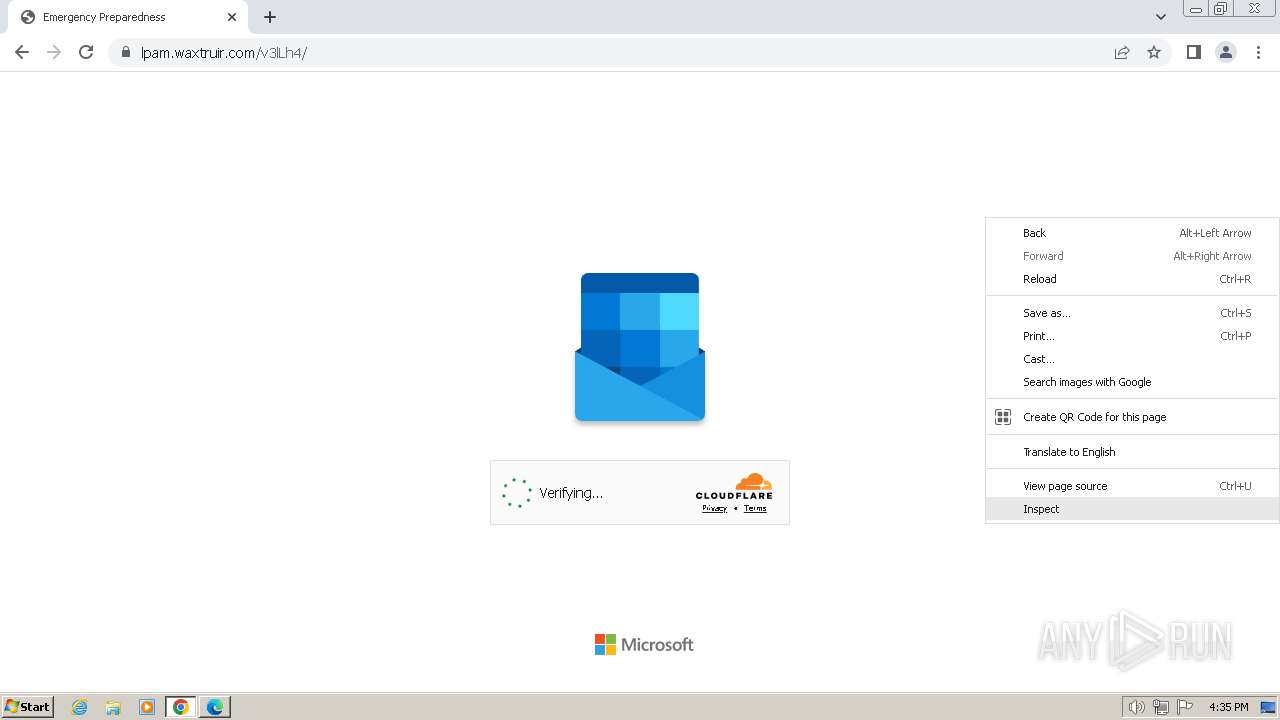Choose Create QR Code for this page

pos(1132,417)
